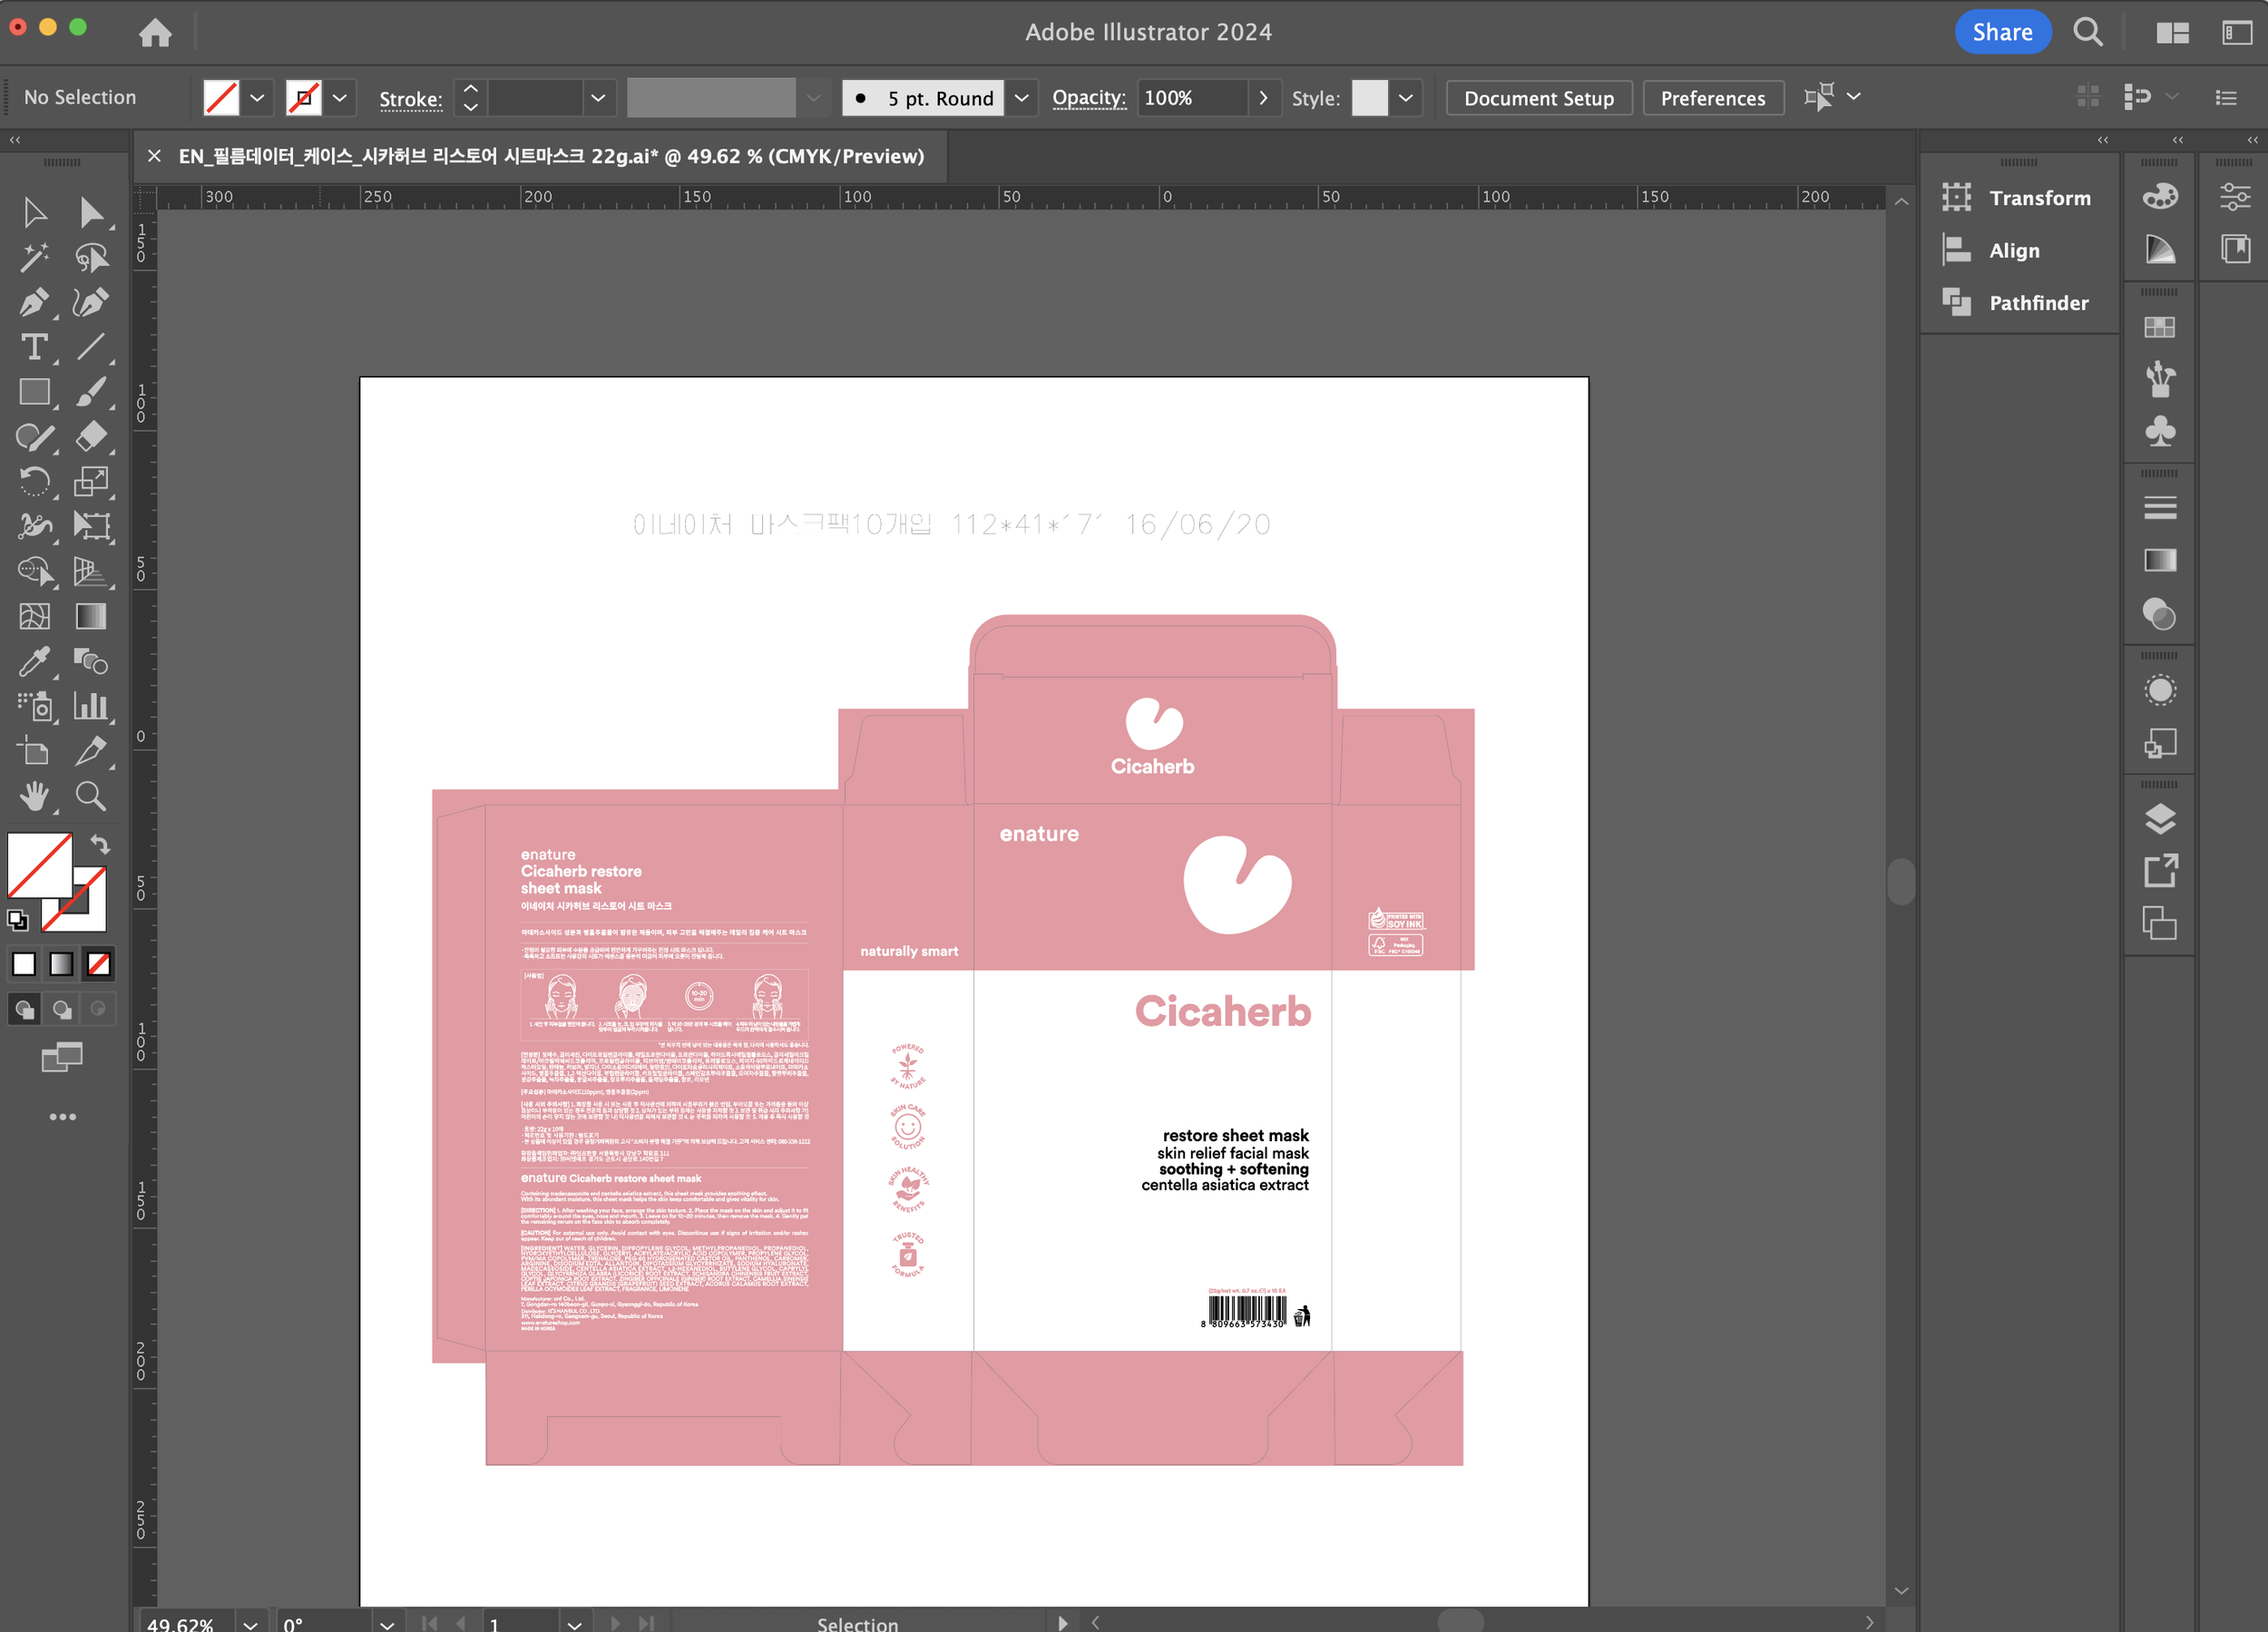Select the Line Segment tool
The image size is (2268, 1632).
coord(91,347)
